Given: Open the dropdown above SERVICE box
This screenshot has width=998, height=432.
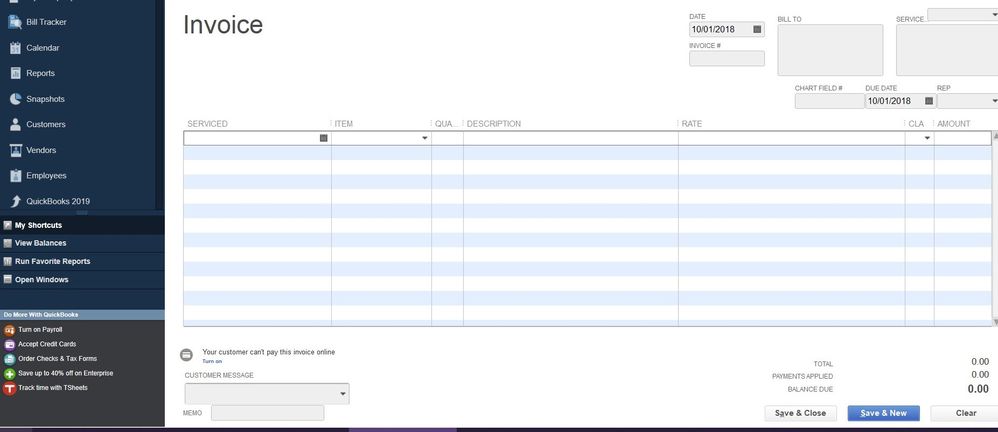Looking at the screenshot, I should pyautogui.click(x=962, y=14).
